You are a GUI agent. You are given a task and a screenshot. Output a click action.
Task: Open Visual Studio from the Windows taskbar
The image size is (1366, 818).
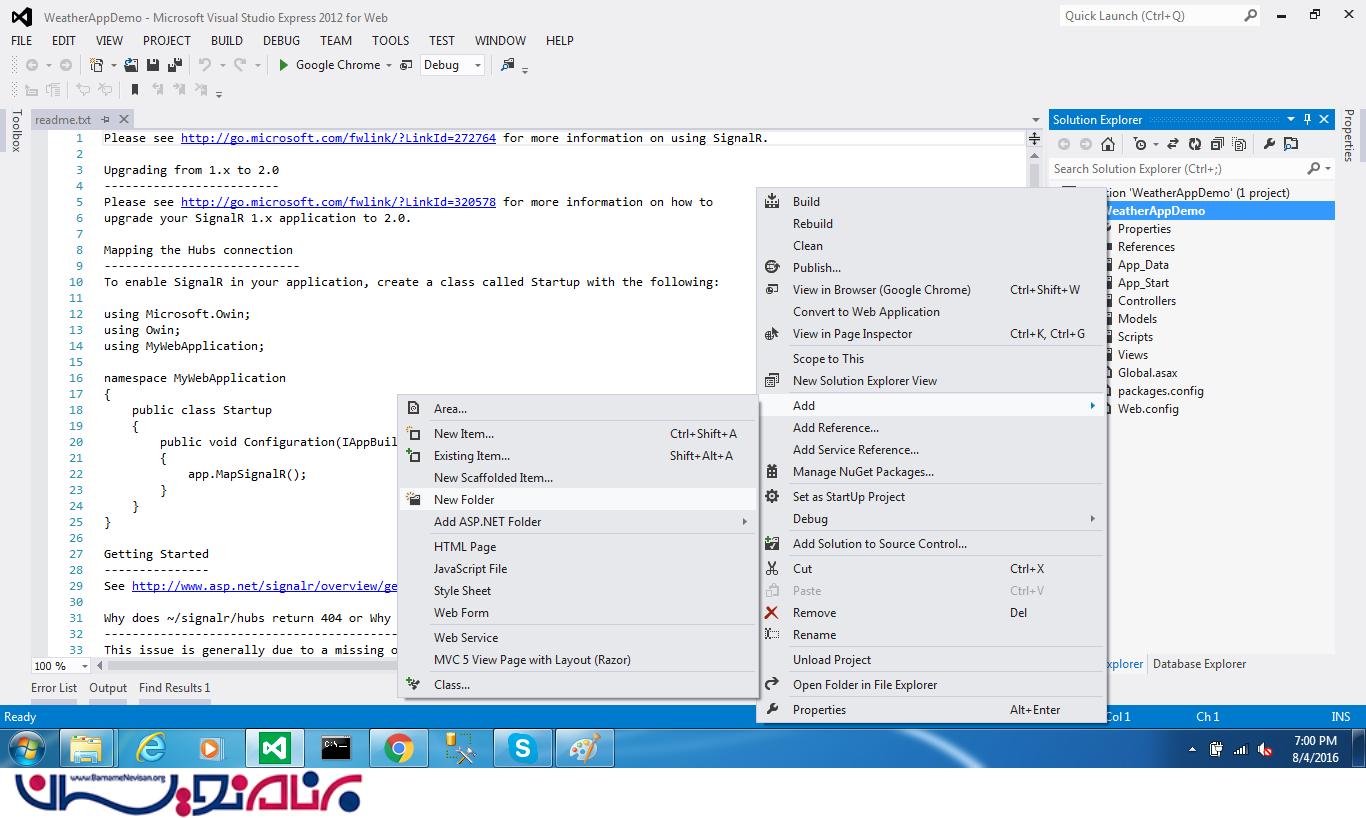273,748
